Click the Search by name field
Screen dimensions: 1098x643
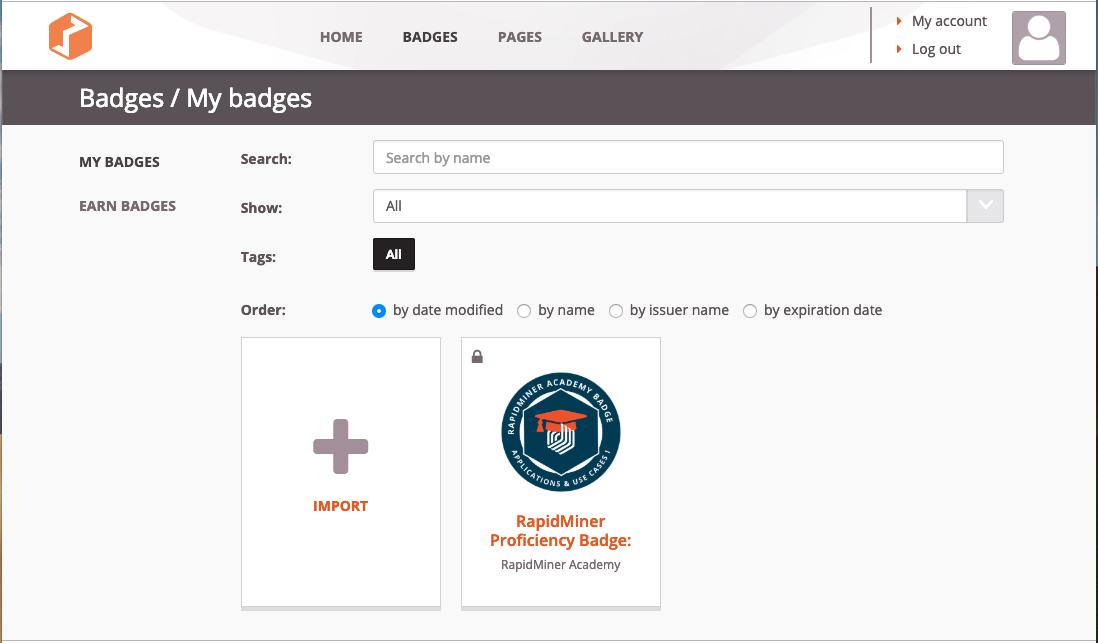(x=688, y=157)
